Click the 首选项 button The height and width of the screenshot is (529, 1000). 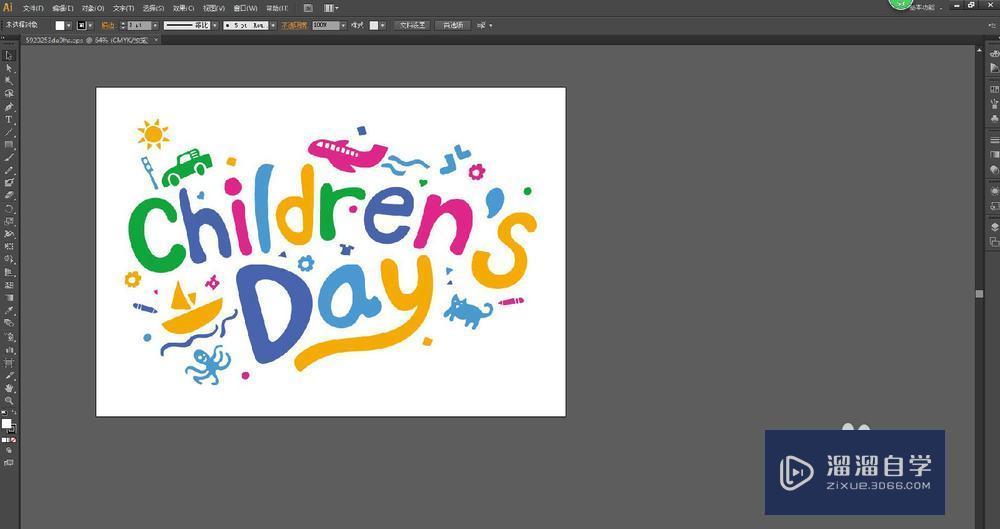[x=453, y=26]
